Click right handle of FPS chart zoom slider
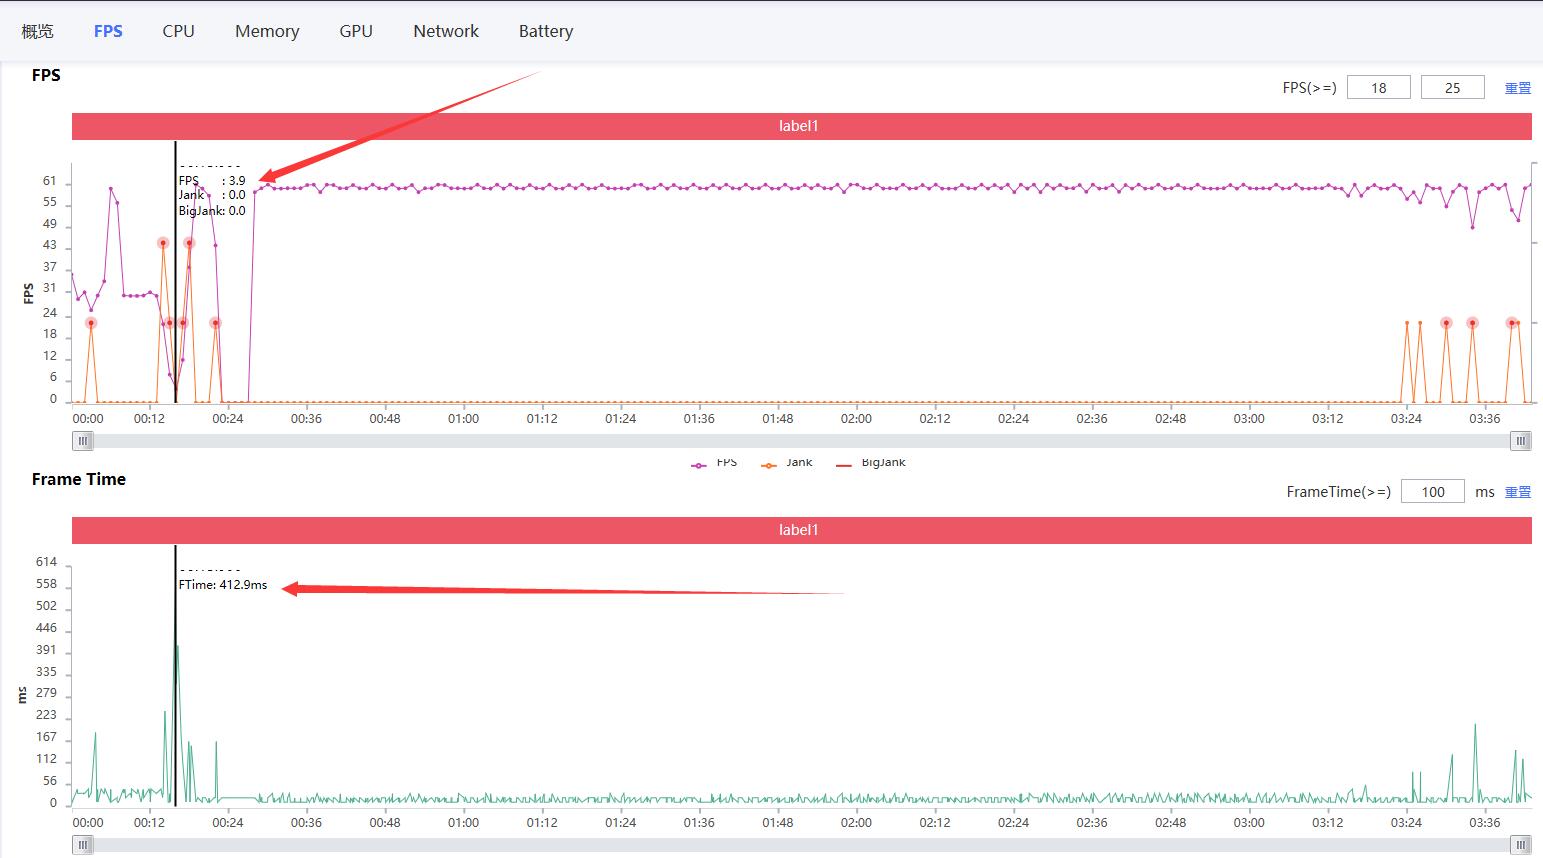Viewport: 1543px width, 858px height. click(x=1521, y=441)
